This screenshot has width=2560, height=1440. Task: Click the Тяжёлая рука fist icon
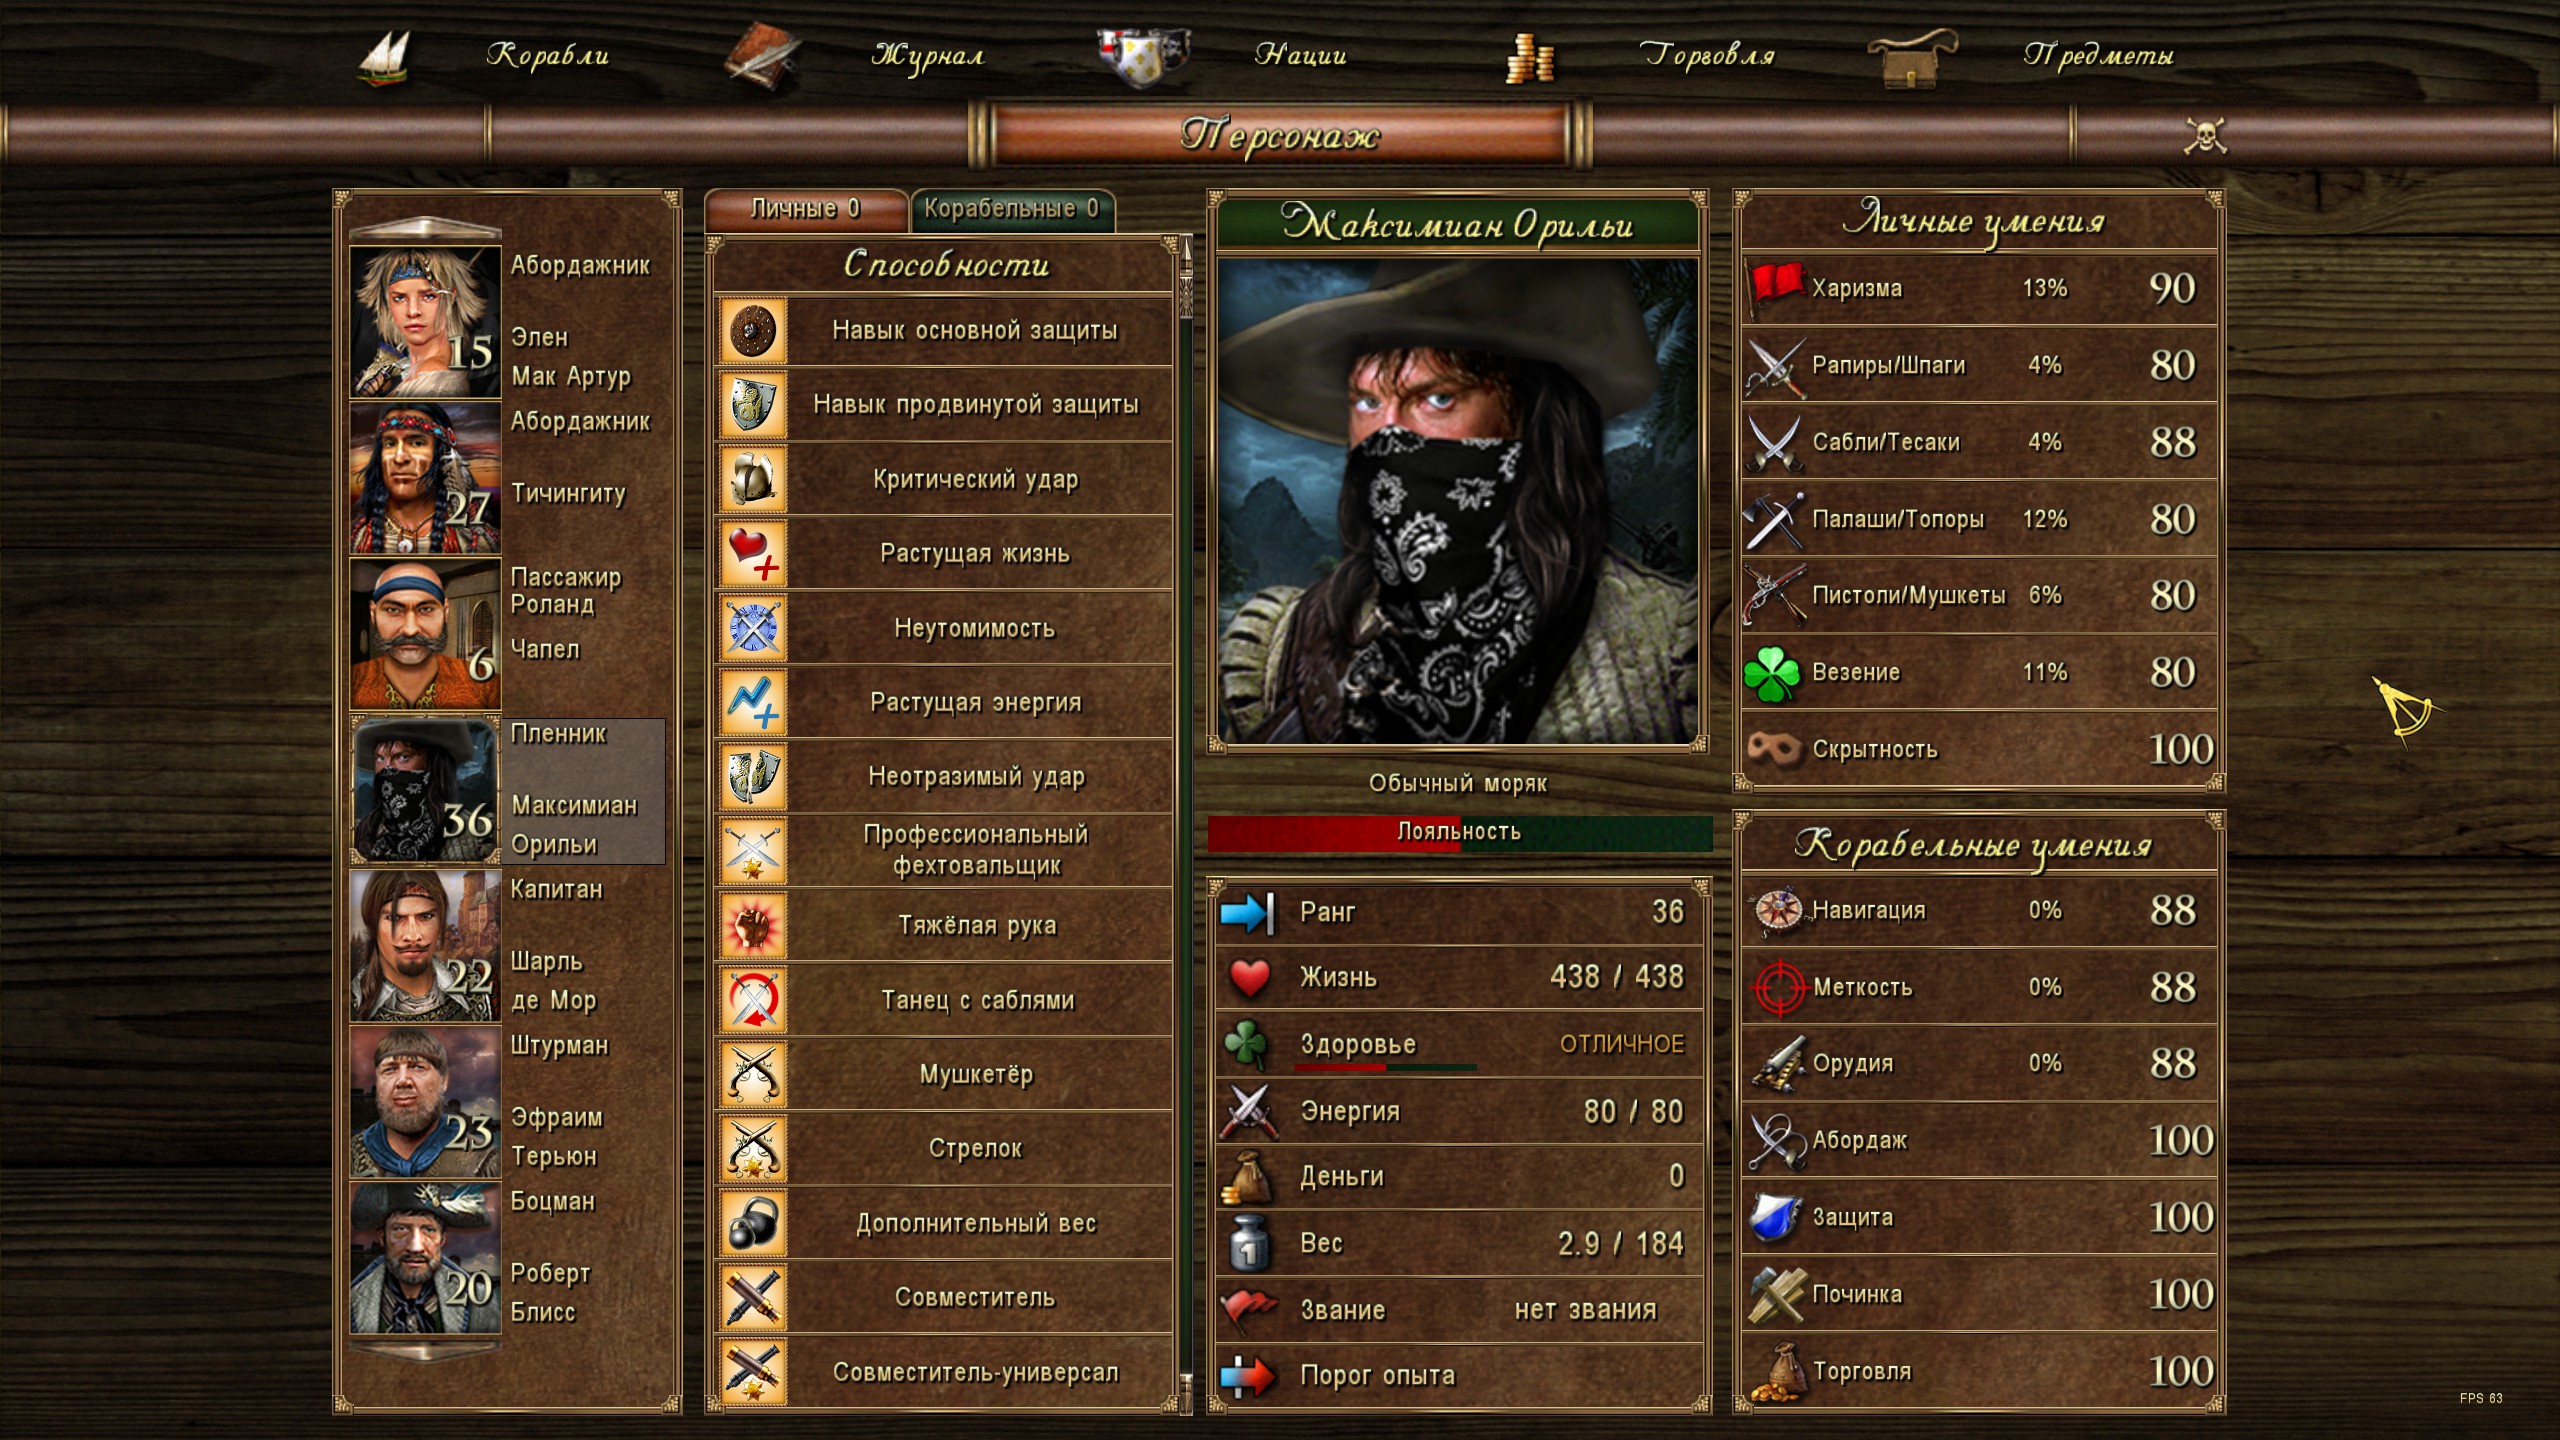(x=753, y=926)
